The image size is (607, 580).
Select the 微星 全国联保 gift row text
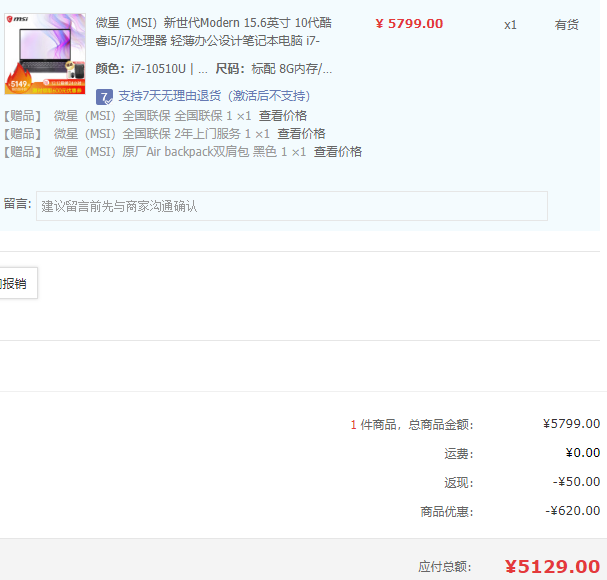click(153, 115)
